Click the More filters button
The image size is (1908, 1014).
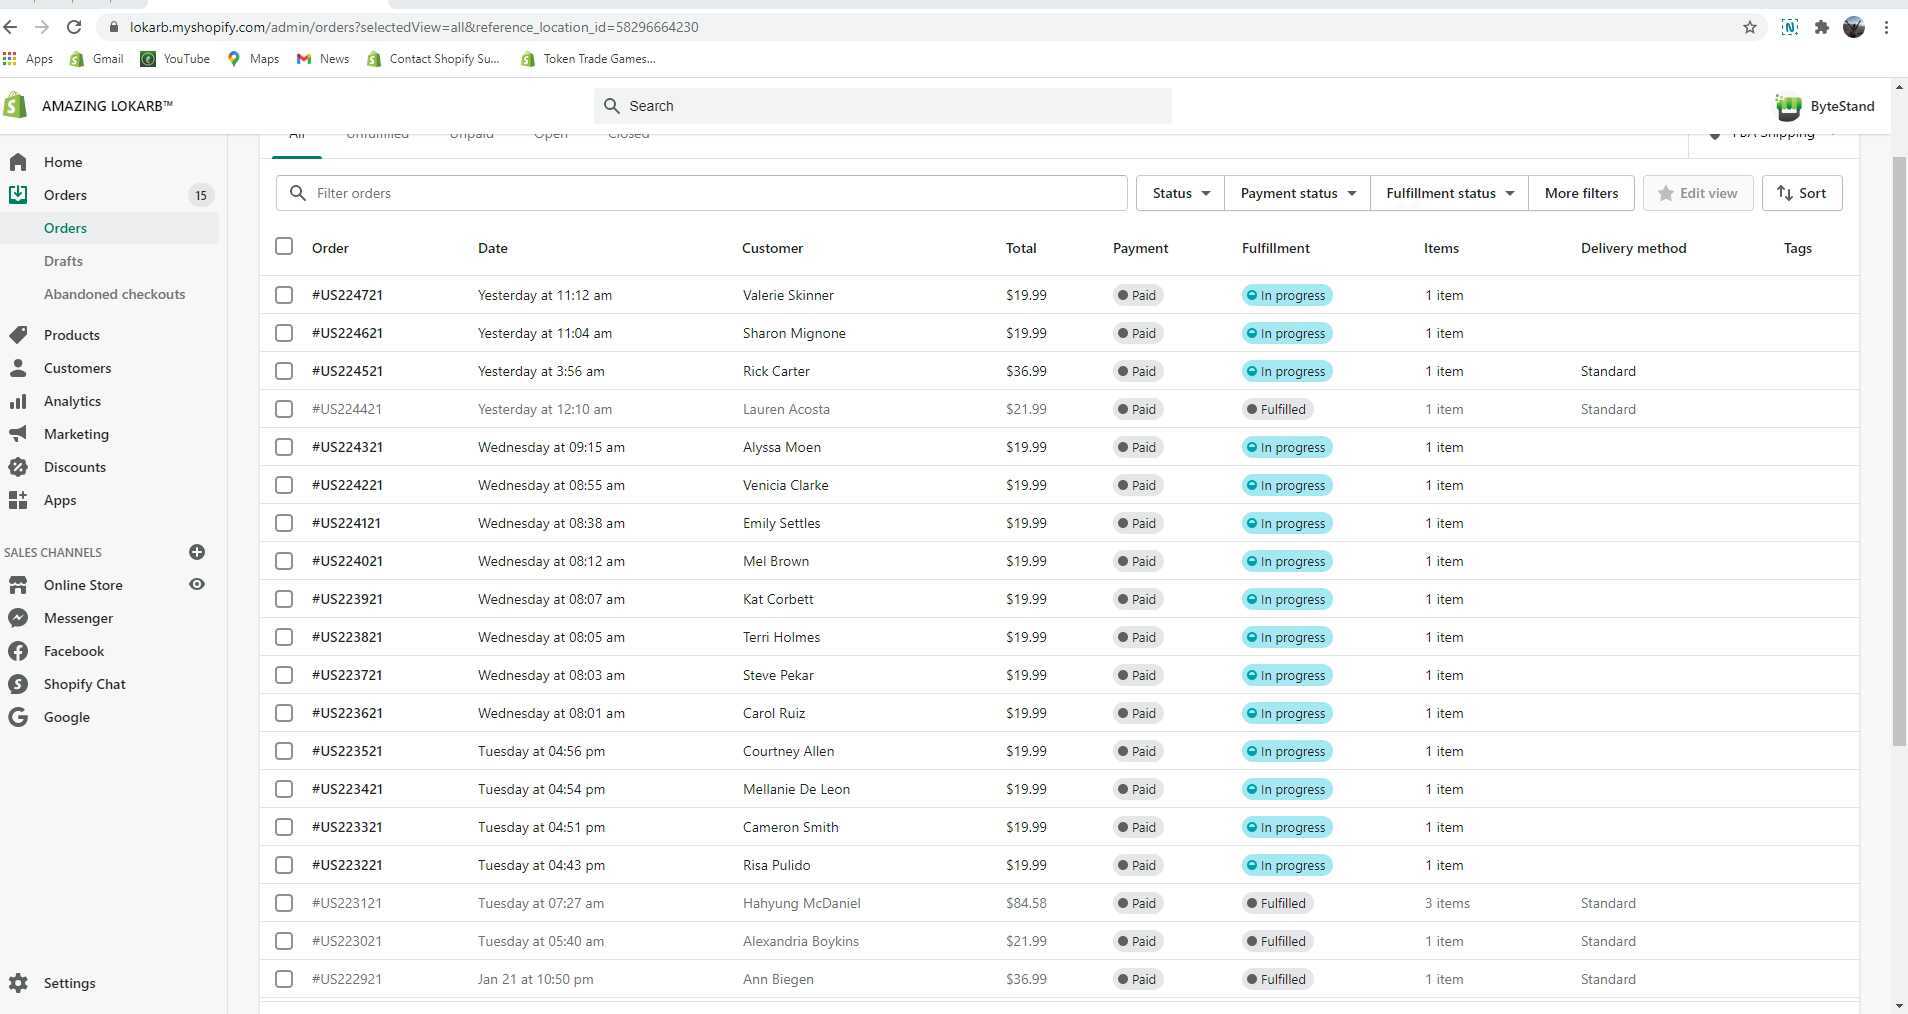coord(1581,193)
